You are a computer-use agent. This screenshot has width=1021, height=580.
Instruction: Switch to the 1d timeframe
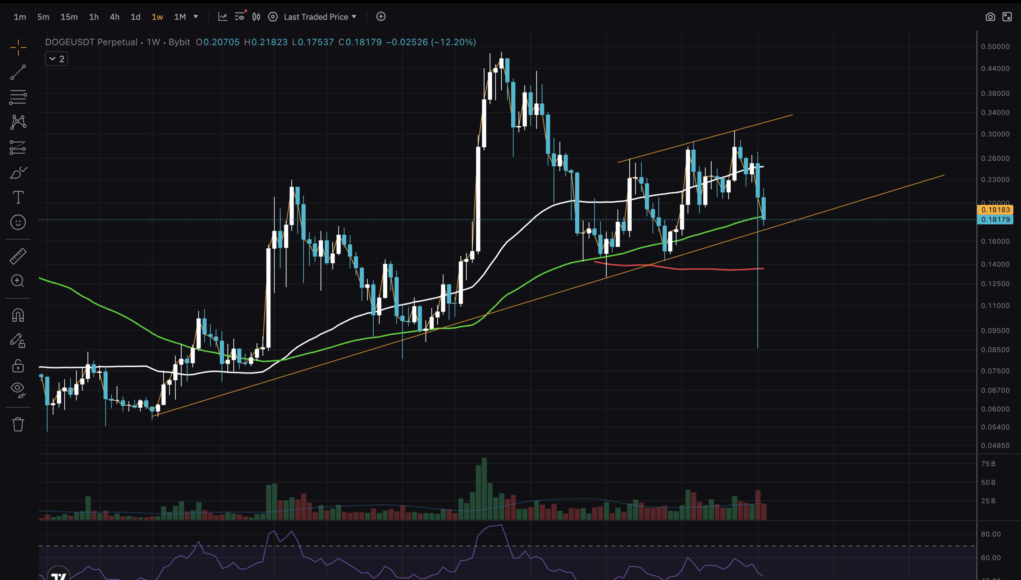(x=135, y=17)
